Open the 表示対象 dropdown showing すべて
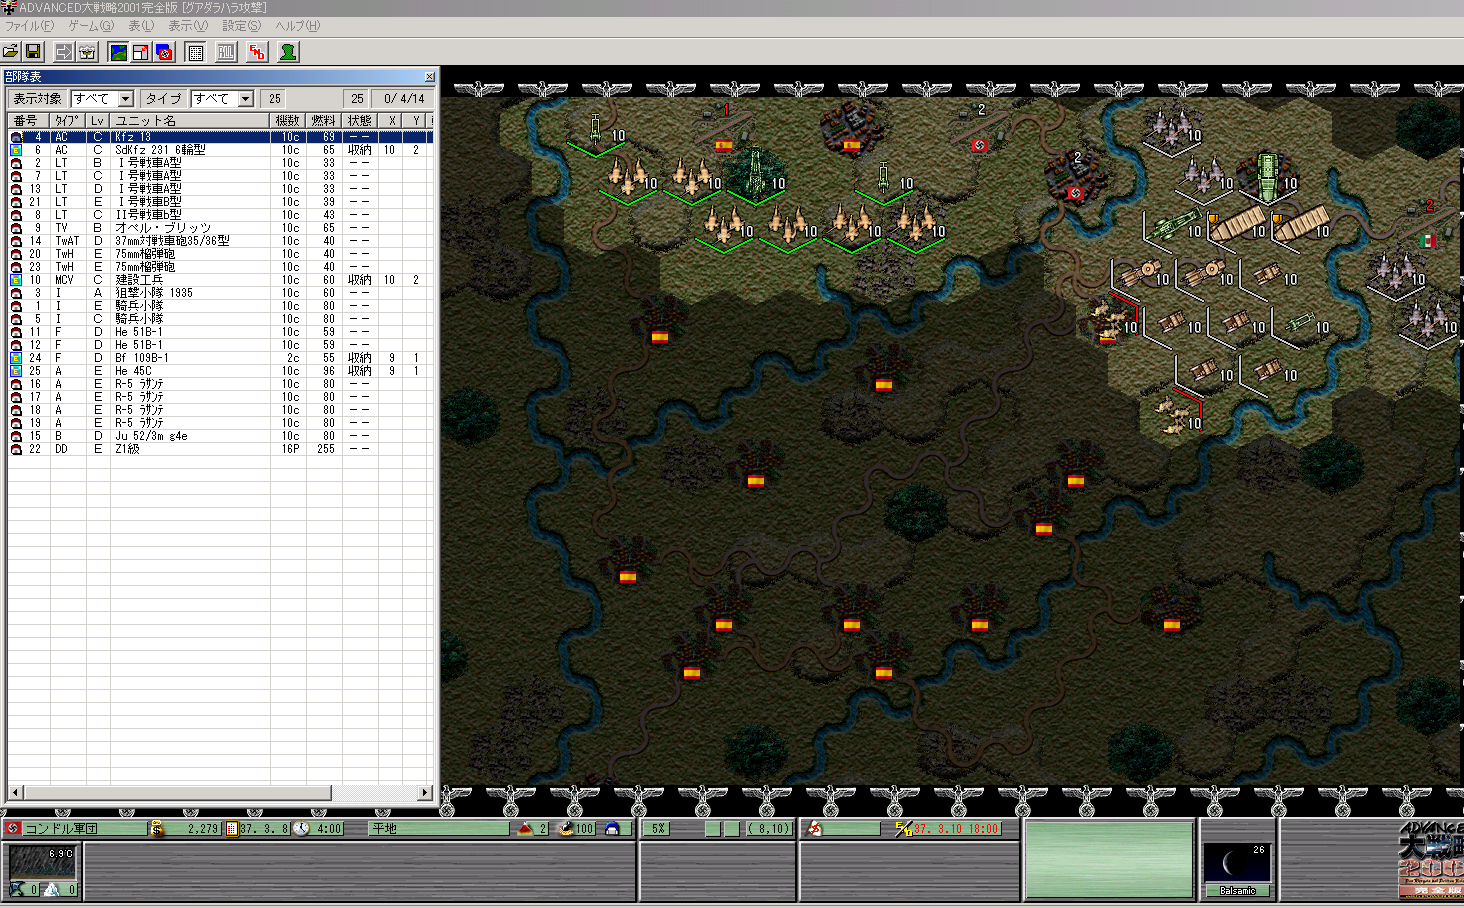The height and width of the screenshot is (908, 1464). (x=103, y=98)
